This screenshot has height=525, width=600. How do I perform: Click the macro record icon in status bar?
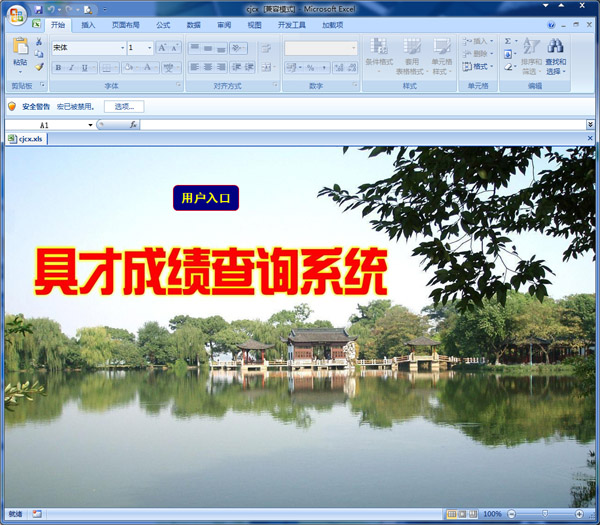click(x=37, y=514)
